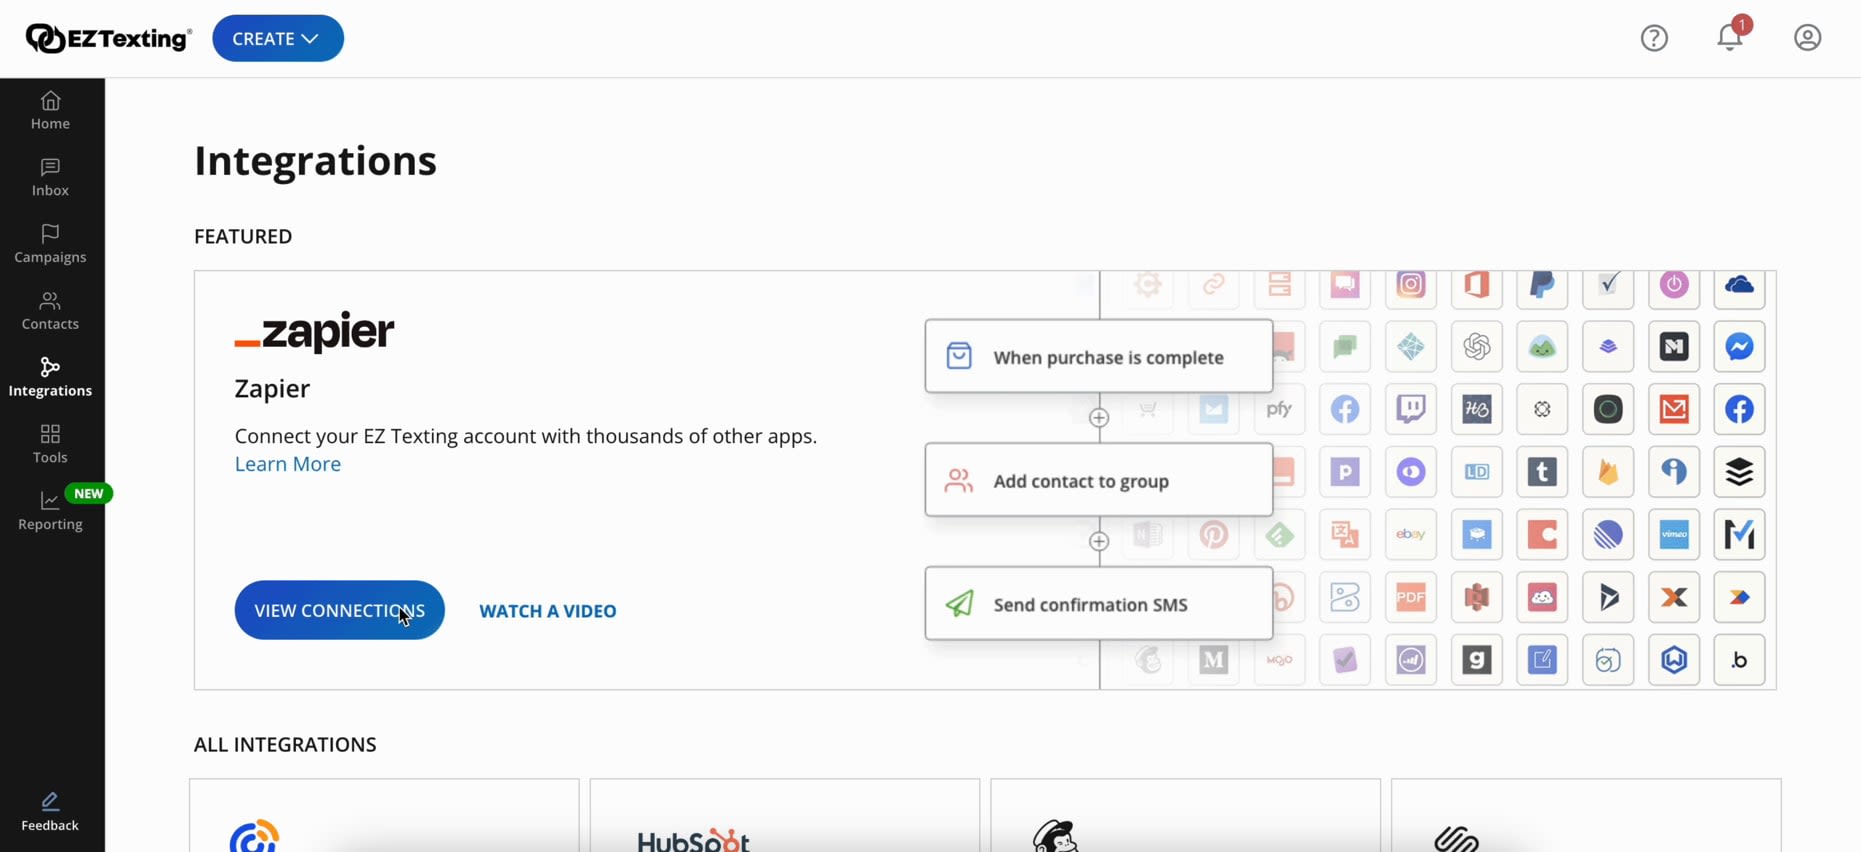This screenshot has height=852, width=1861.
Task: Click the Zapier logo
Action: pyautogui.click(x=315, y=332)
